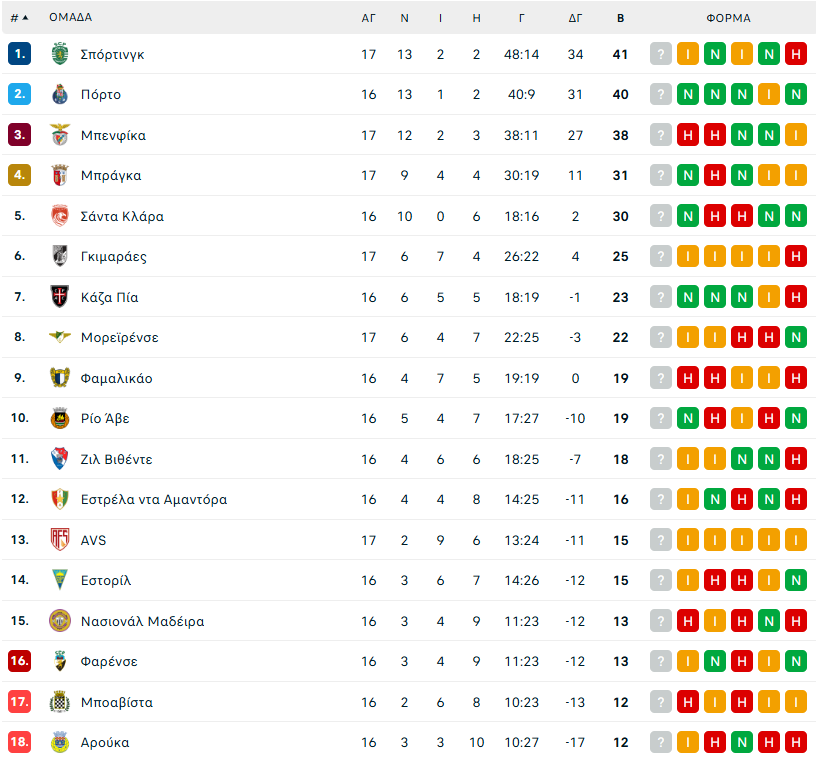This screenshot has width=816, height=757.
Task: Click the Gil Vicente crest icon
Action: [x=60, y=459]
